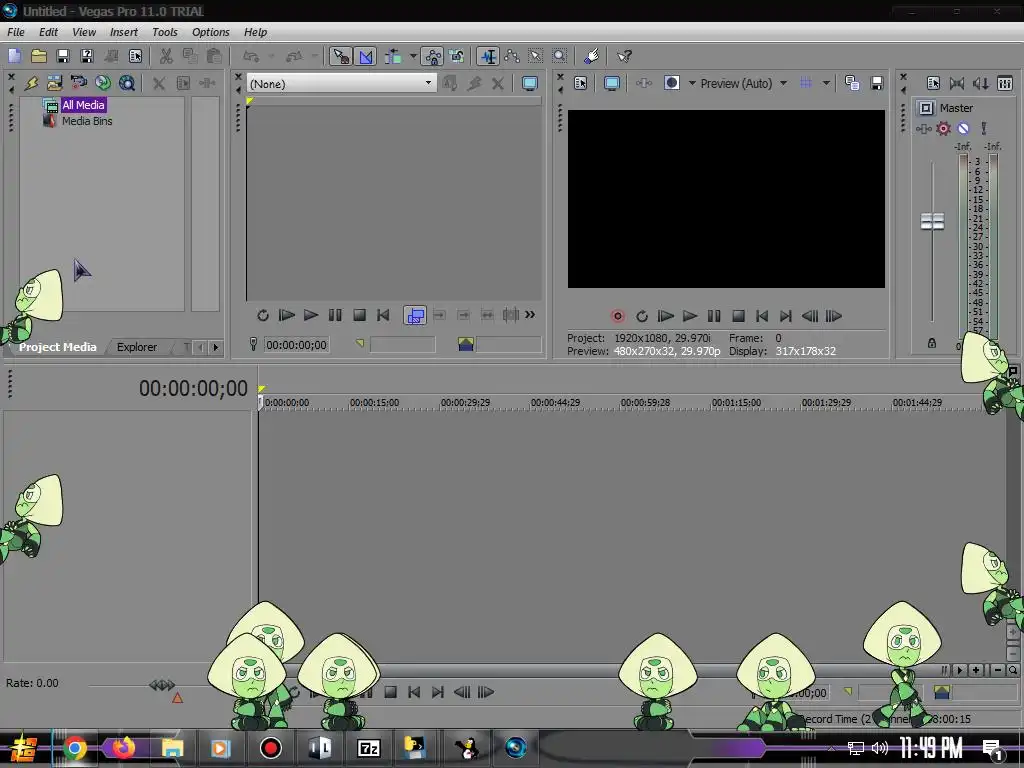1024x768 pixels.
Task: Click the What's This Help icon
Action: click(624, 56)
